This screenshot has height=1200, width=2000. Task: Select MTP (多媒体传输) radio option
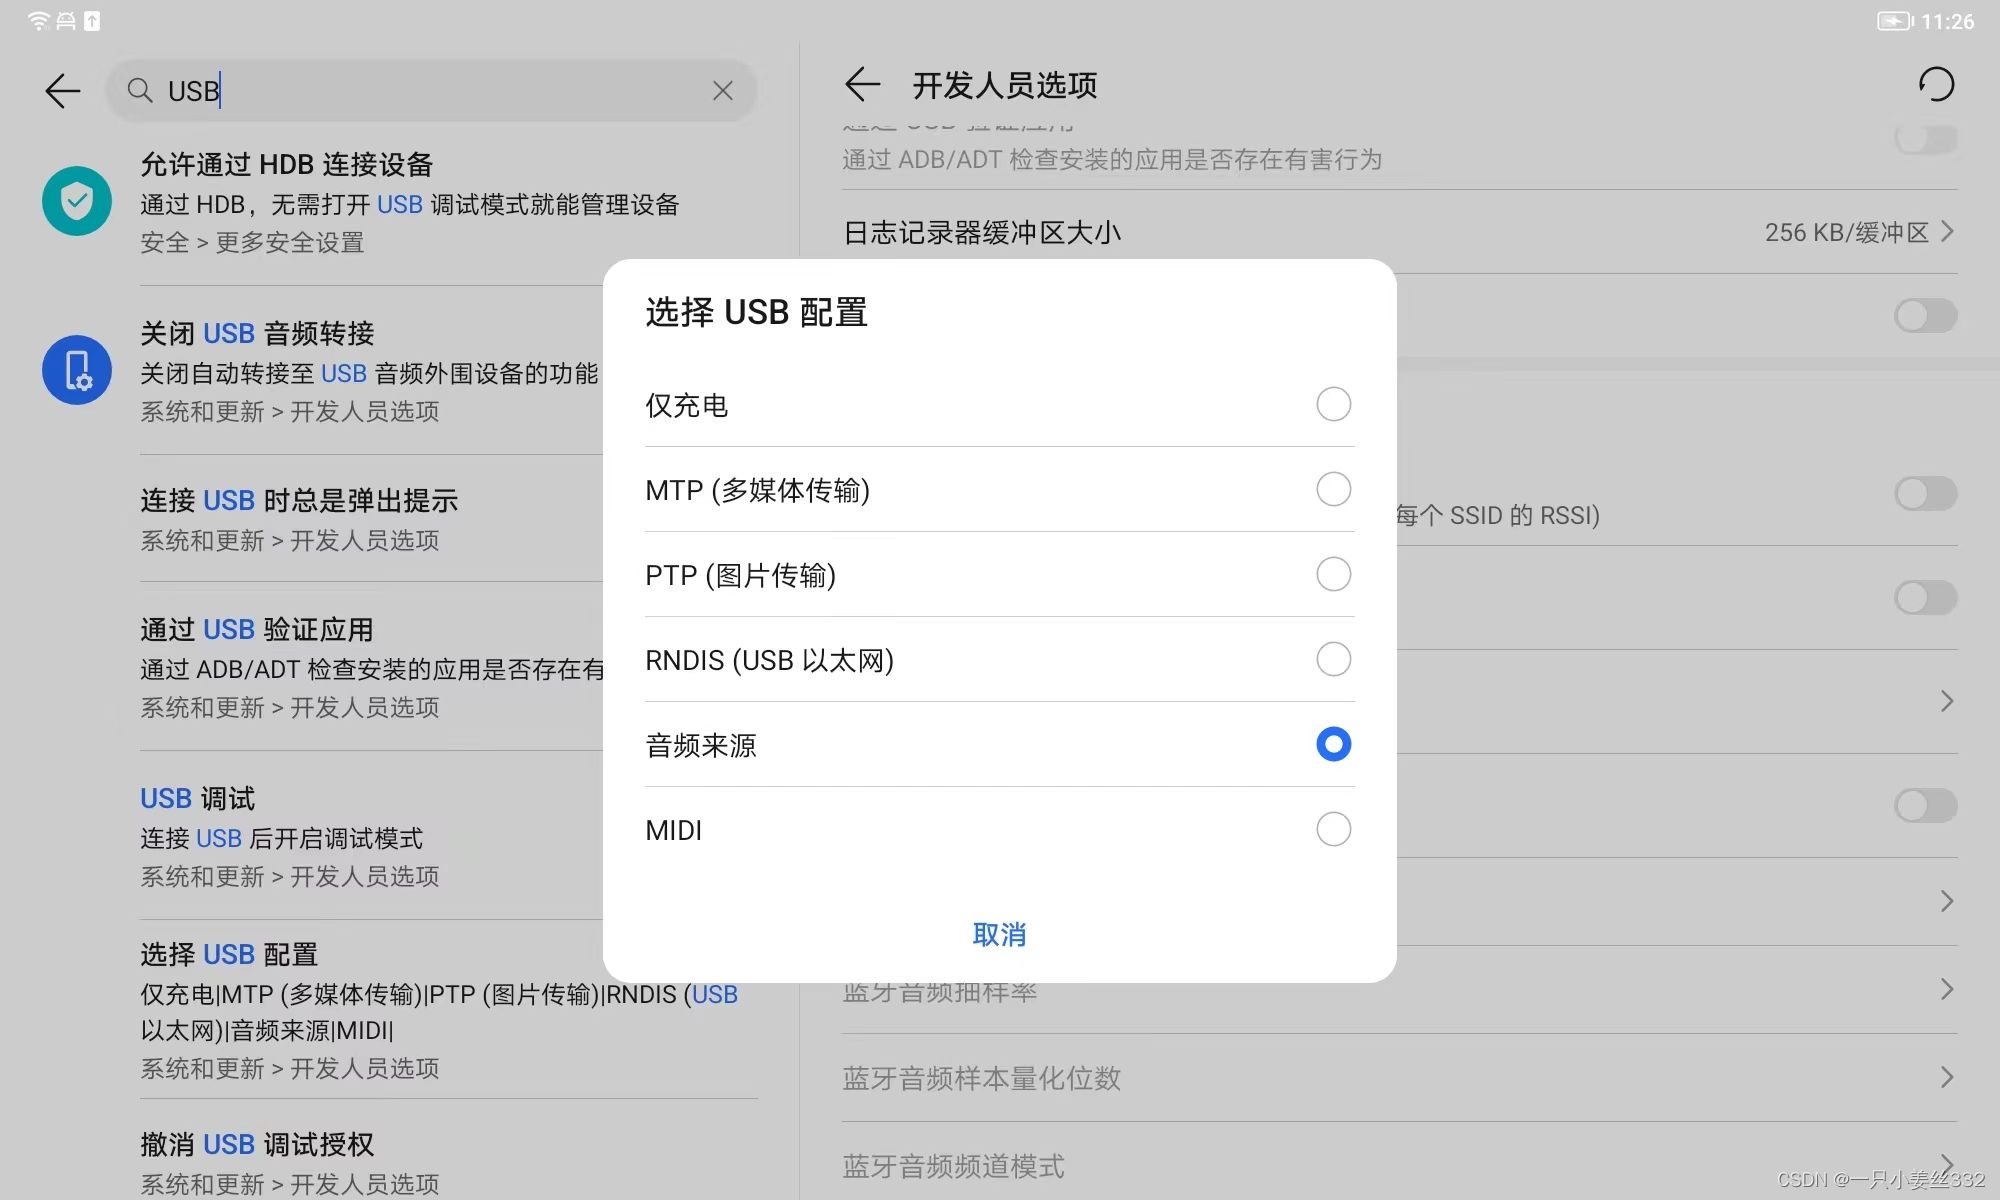[1333, 490]
